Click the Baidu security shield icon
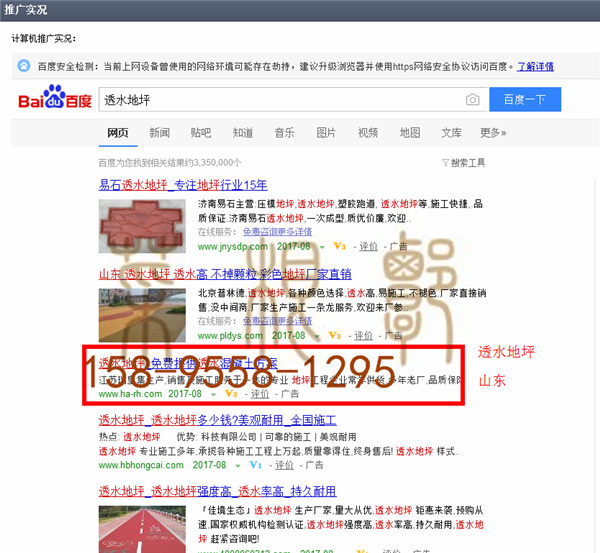This screenshot has height=553, width=600. (x=24, y=66)
